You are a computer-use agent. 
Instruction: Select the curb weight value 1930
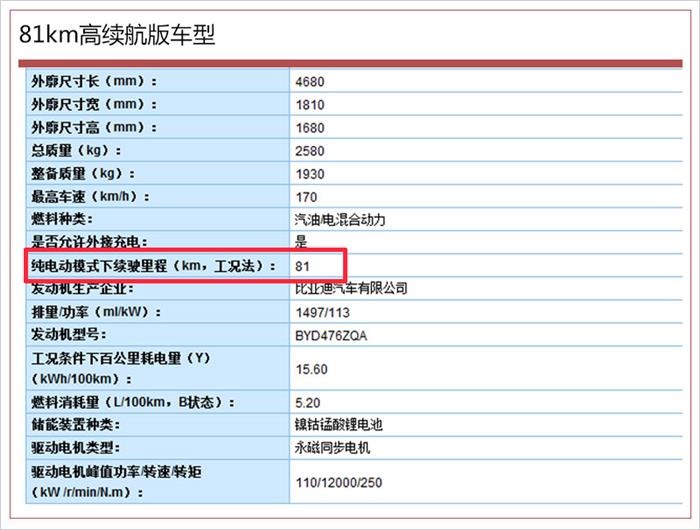tap(309, 174)
